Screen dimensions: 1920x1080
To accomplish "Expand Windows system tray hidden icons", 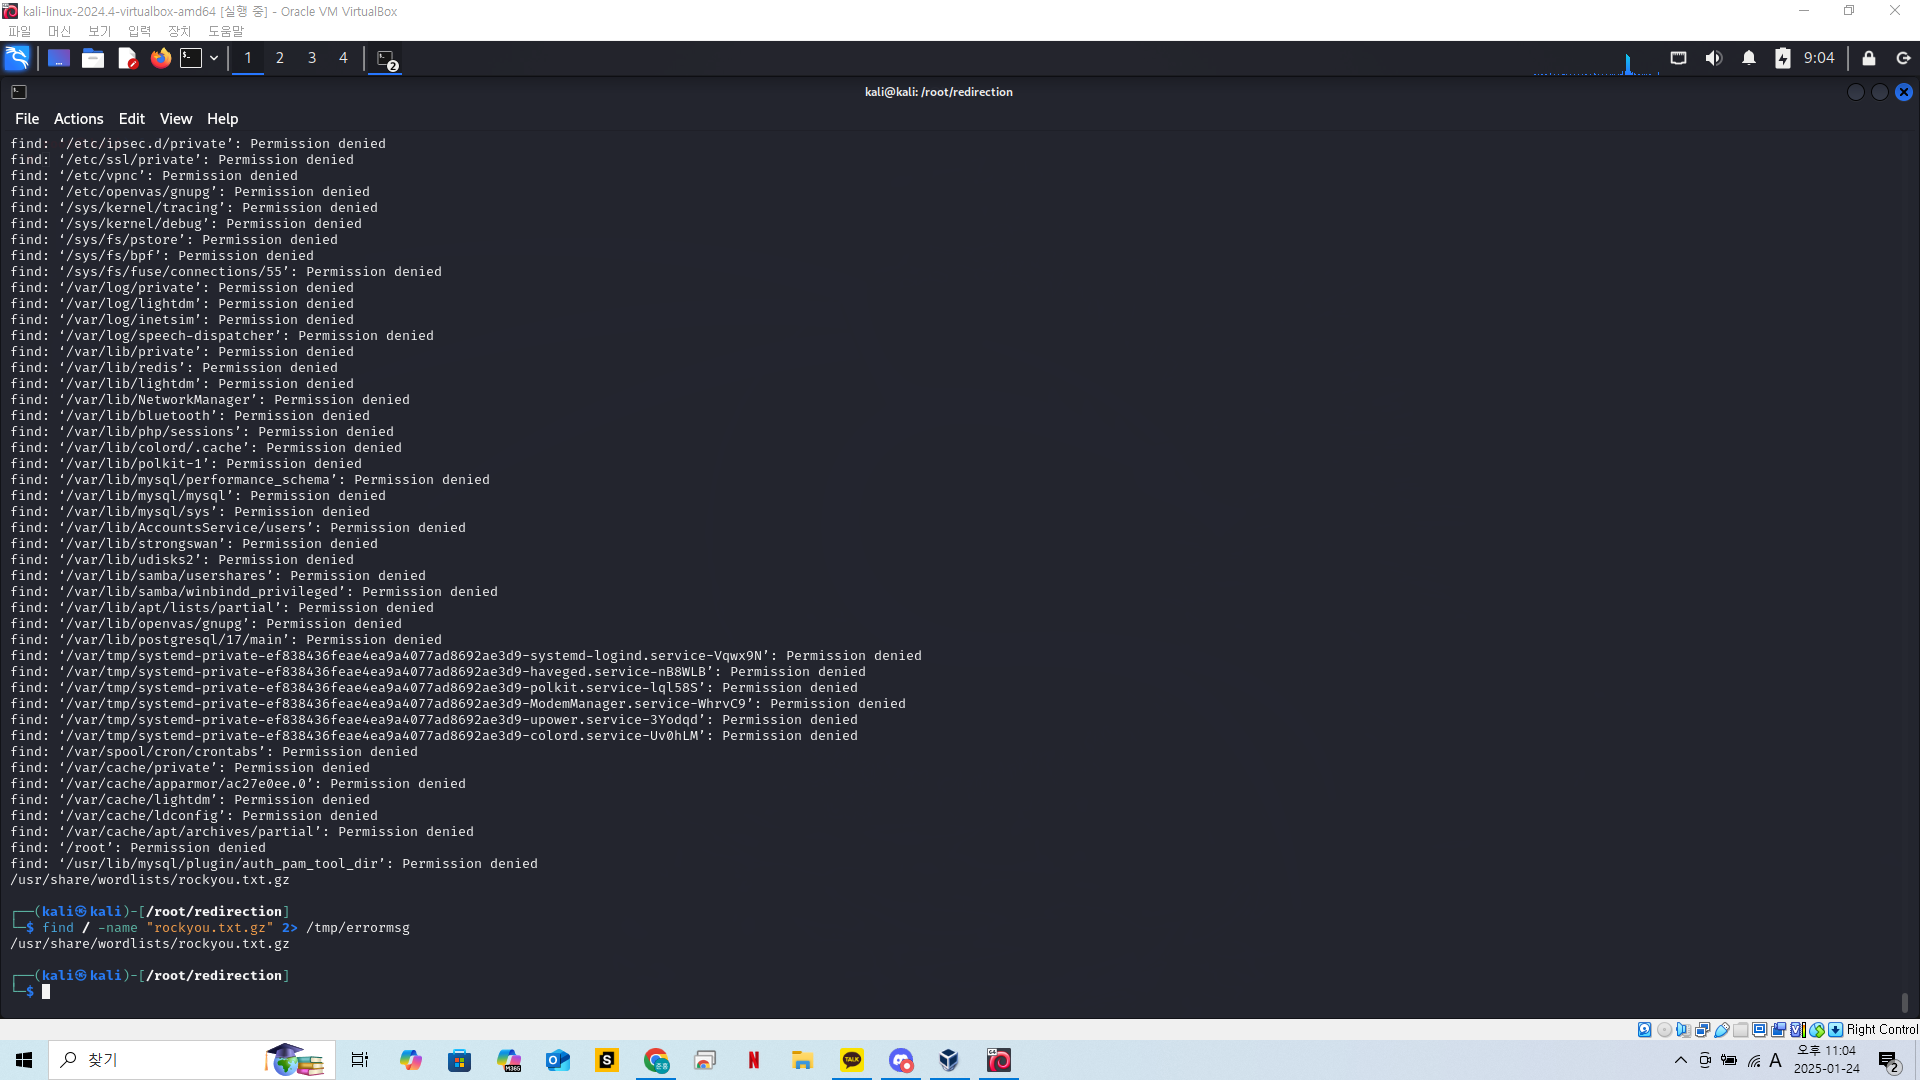I will 1680,1060.
